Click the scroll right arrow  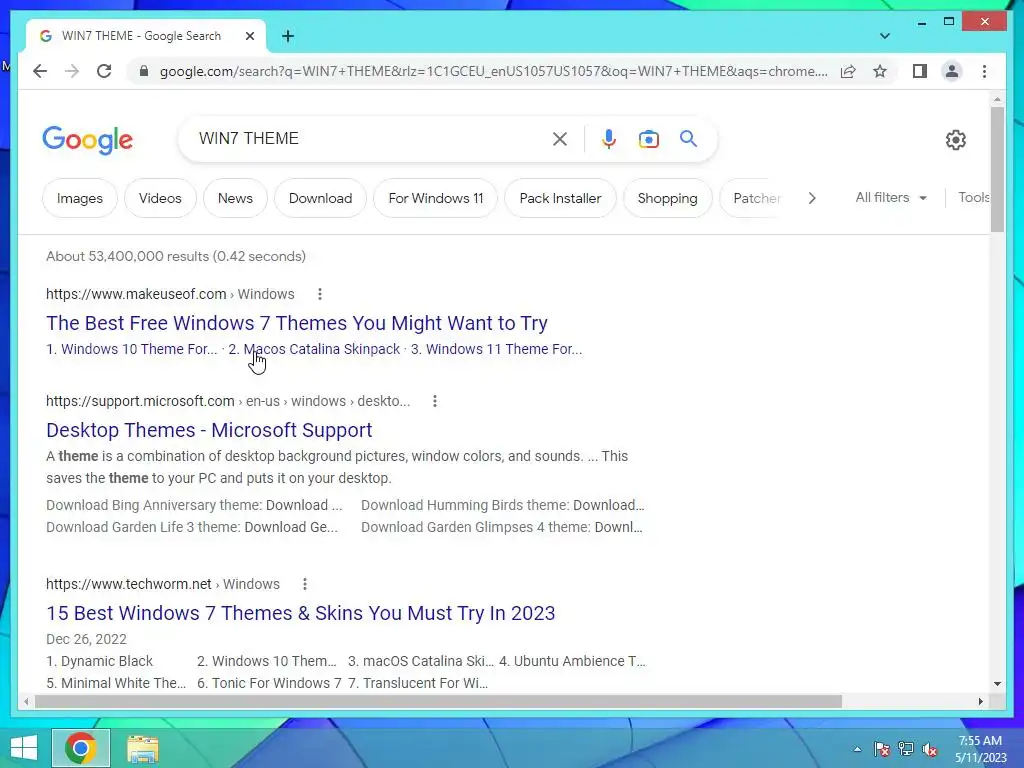pos(980,701)
